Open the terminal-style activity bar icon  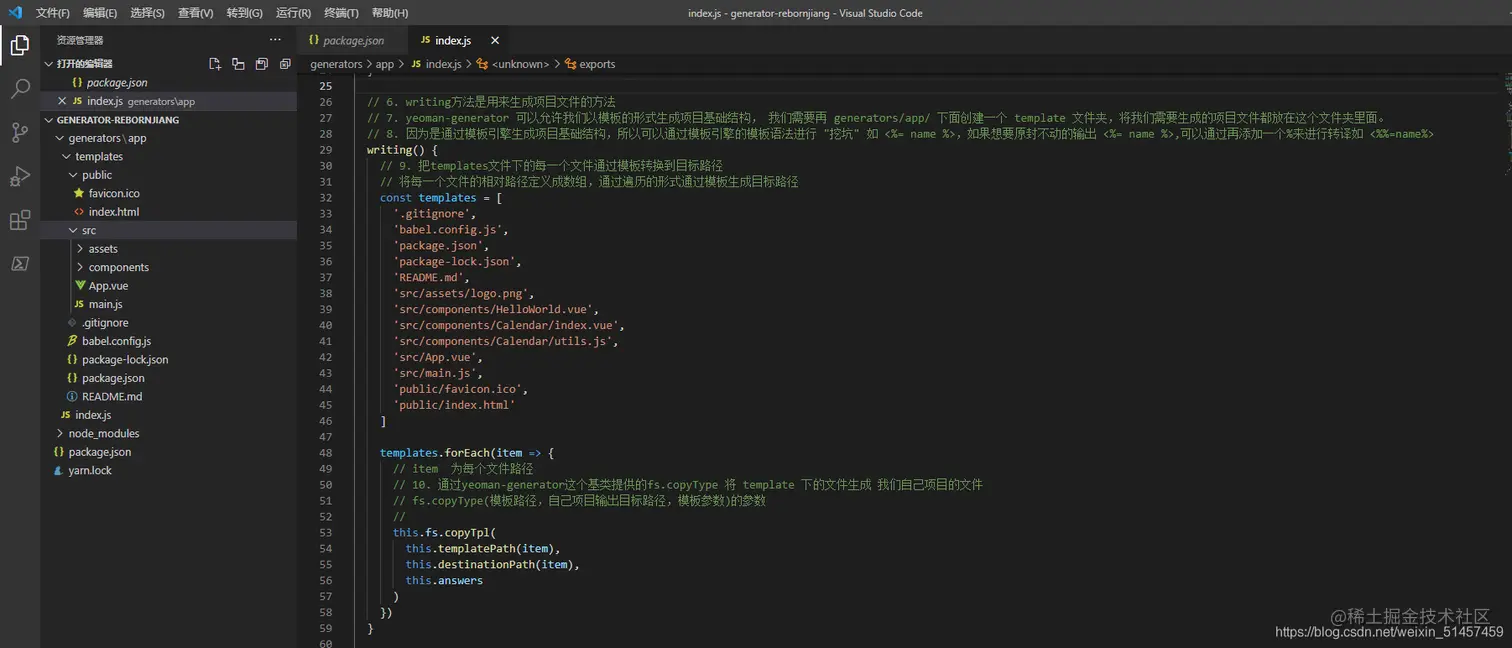pyautogui.click(x=19, y=264)
